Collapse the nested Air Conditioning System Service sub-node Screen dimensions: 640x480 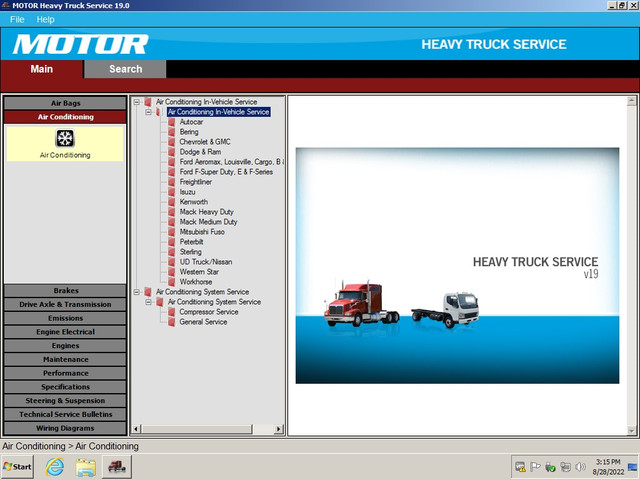click(x=149, y=302)
